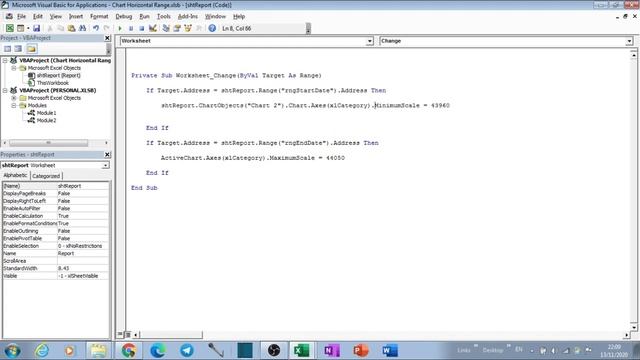The height and width of the screenshot is (360, 640).
Task: Open the Edit menu
Action: [x=38, y=16]
